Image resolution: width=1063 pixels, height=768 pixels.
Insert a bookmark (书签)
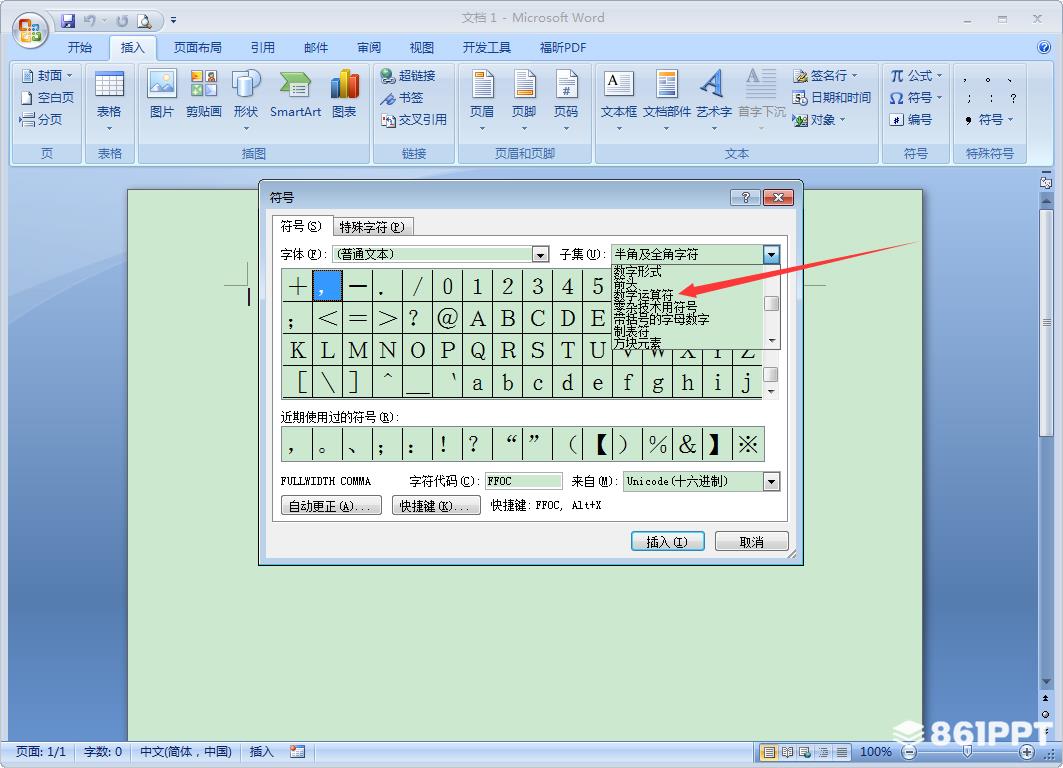pos(401,98)
